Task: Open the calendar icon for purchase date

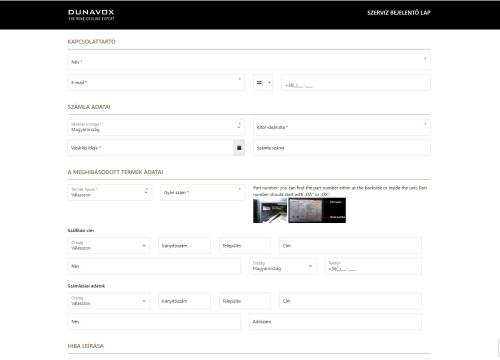Action: 239,148
